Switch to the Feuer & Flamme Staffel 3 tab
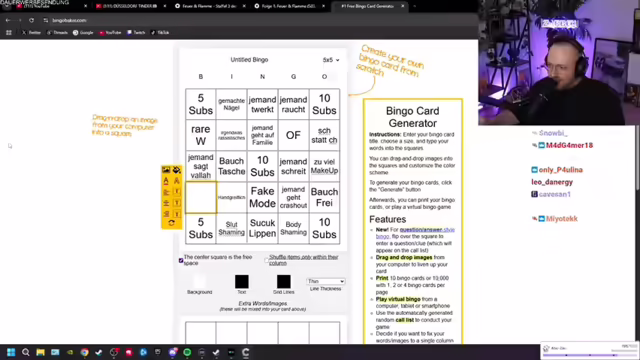The image size is (640, 360). (x=209, y=6)
